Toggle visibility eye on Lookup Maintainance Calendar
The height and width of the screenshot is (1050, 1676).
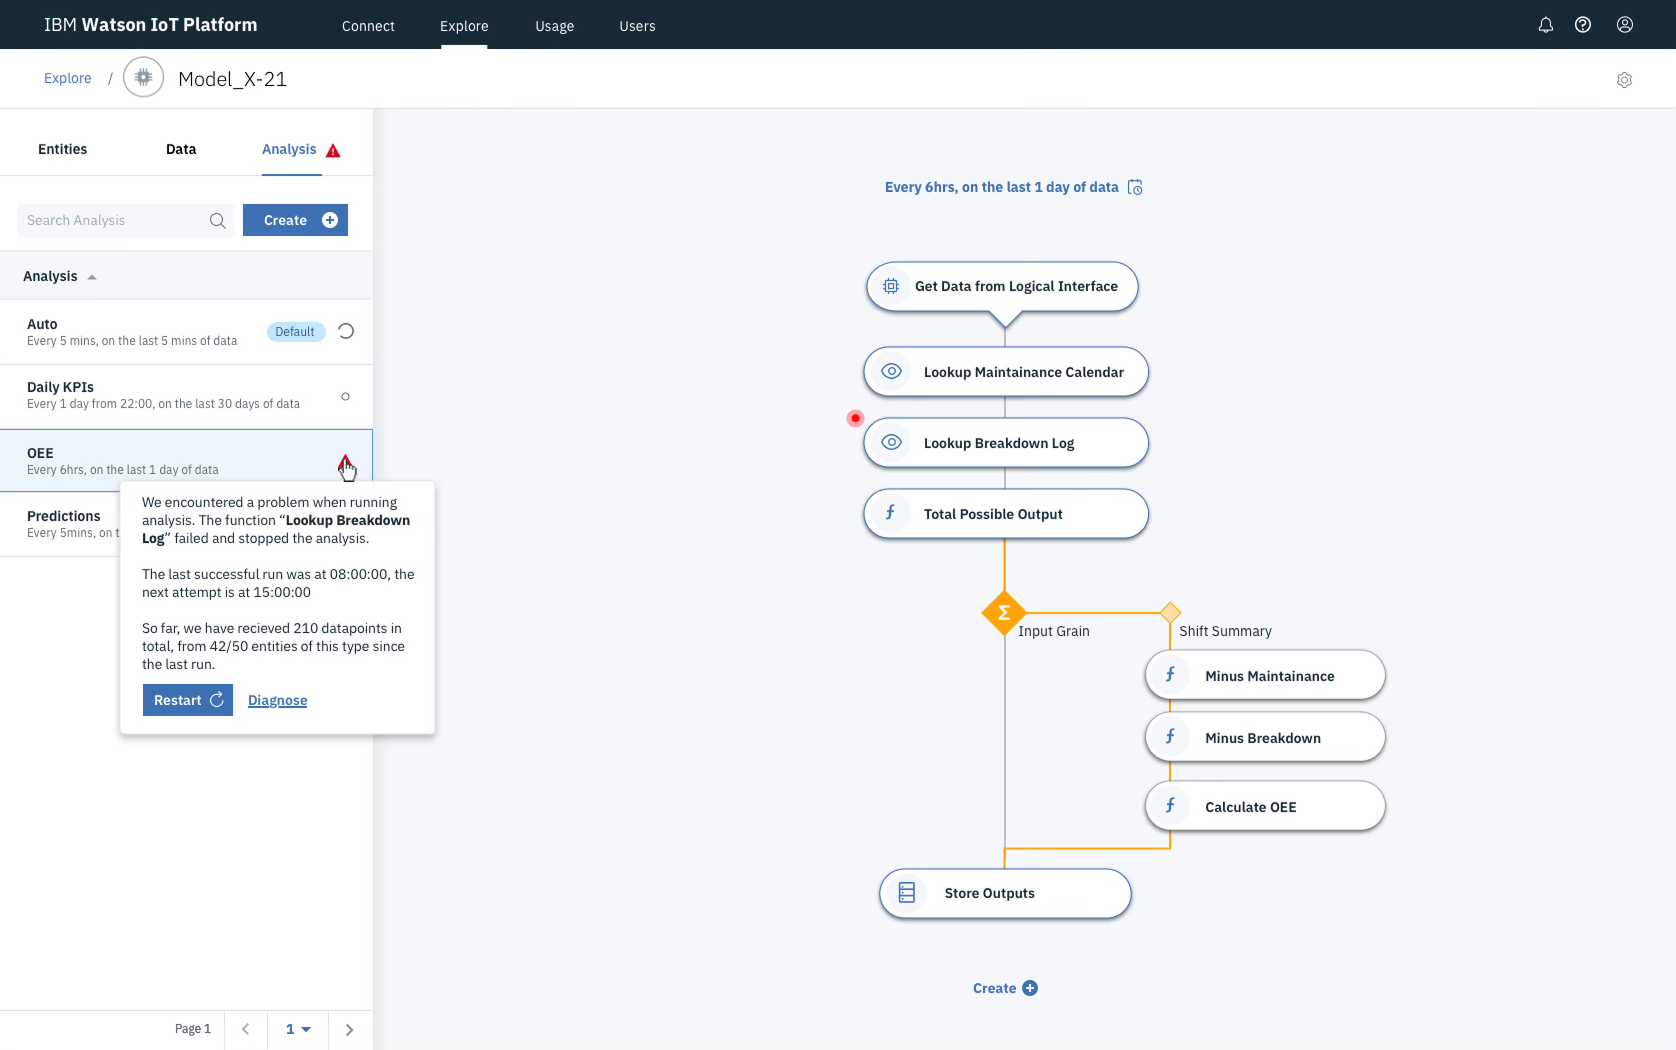click(891, 371)
